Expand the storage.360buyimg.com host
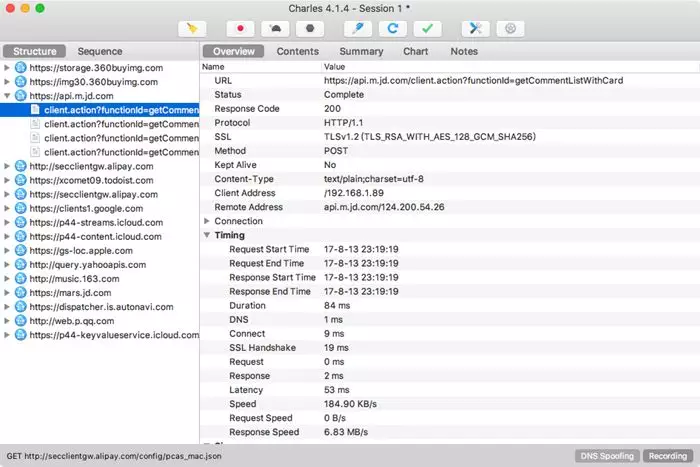This screenshot has height=467, width=700. point(7,68)
